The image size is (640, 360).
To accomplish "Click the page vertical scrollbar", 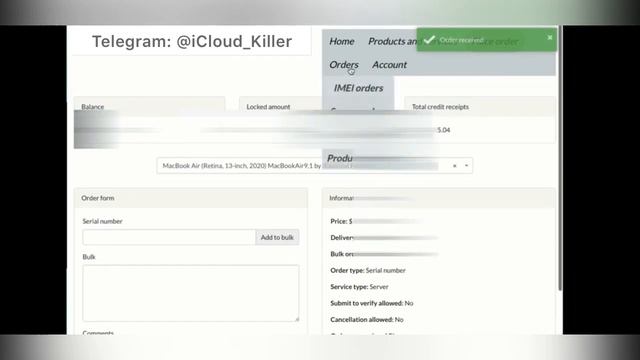I will click(x=560, y=158).
